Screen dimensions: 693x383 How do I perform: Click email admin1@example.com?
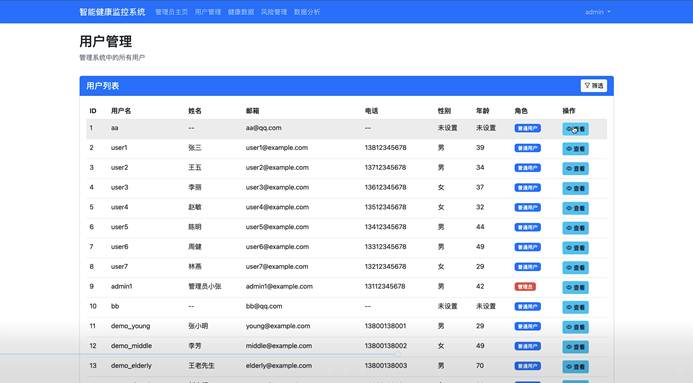279,286
